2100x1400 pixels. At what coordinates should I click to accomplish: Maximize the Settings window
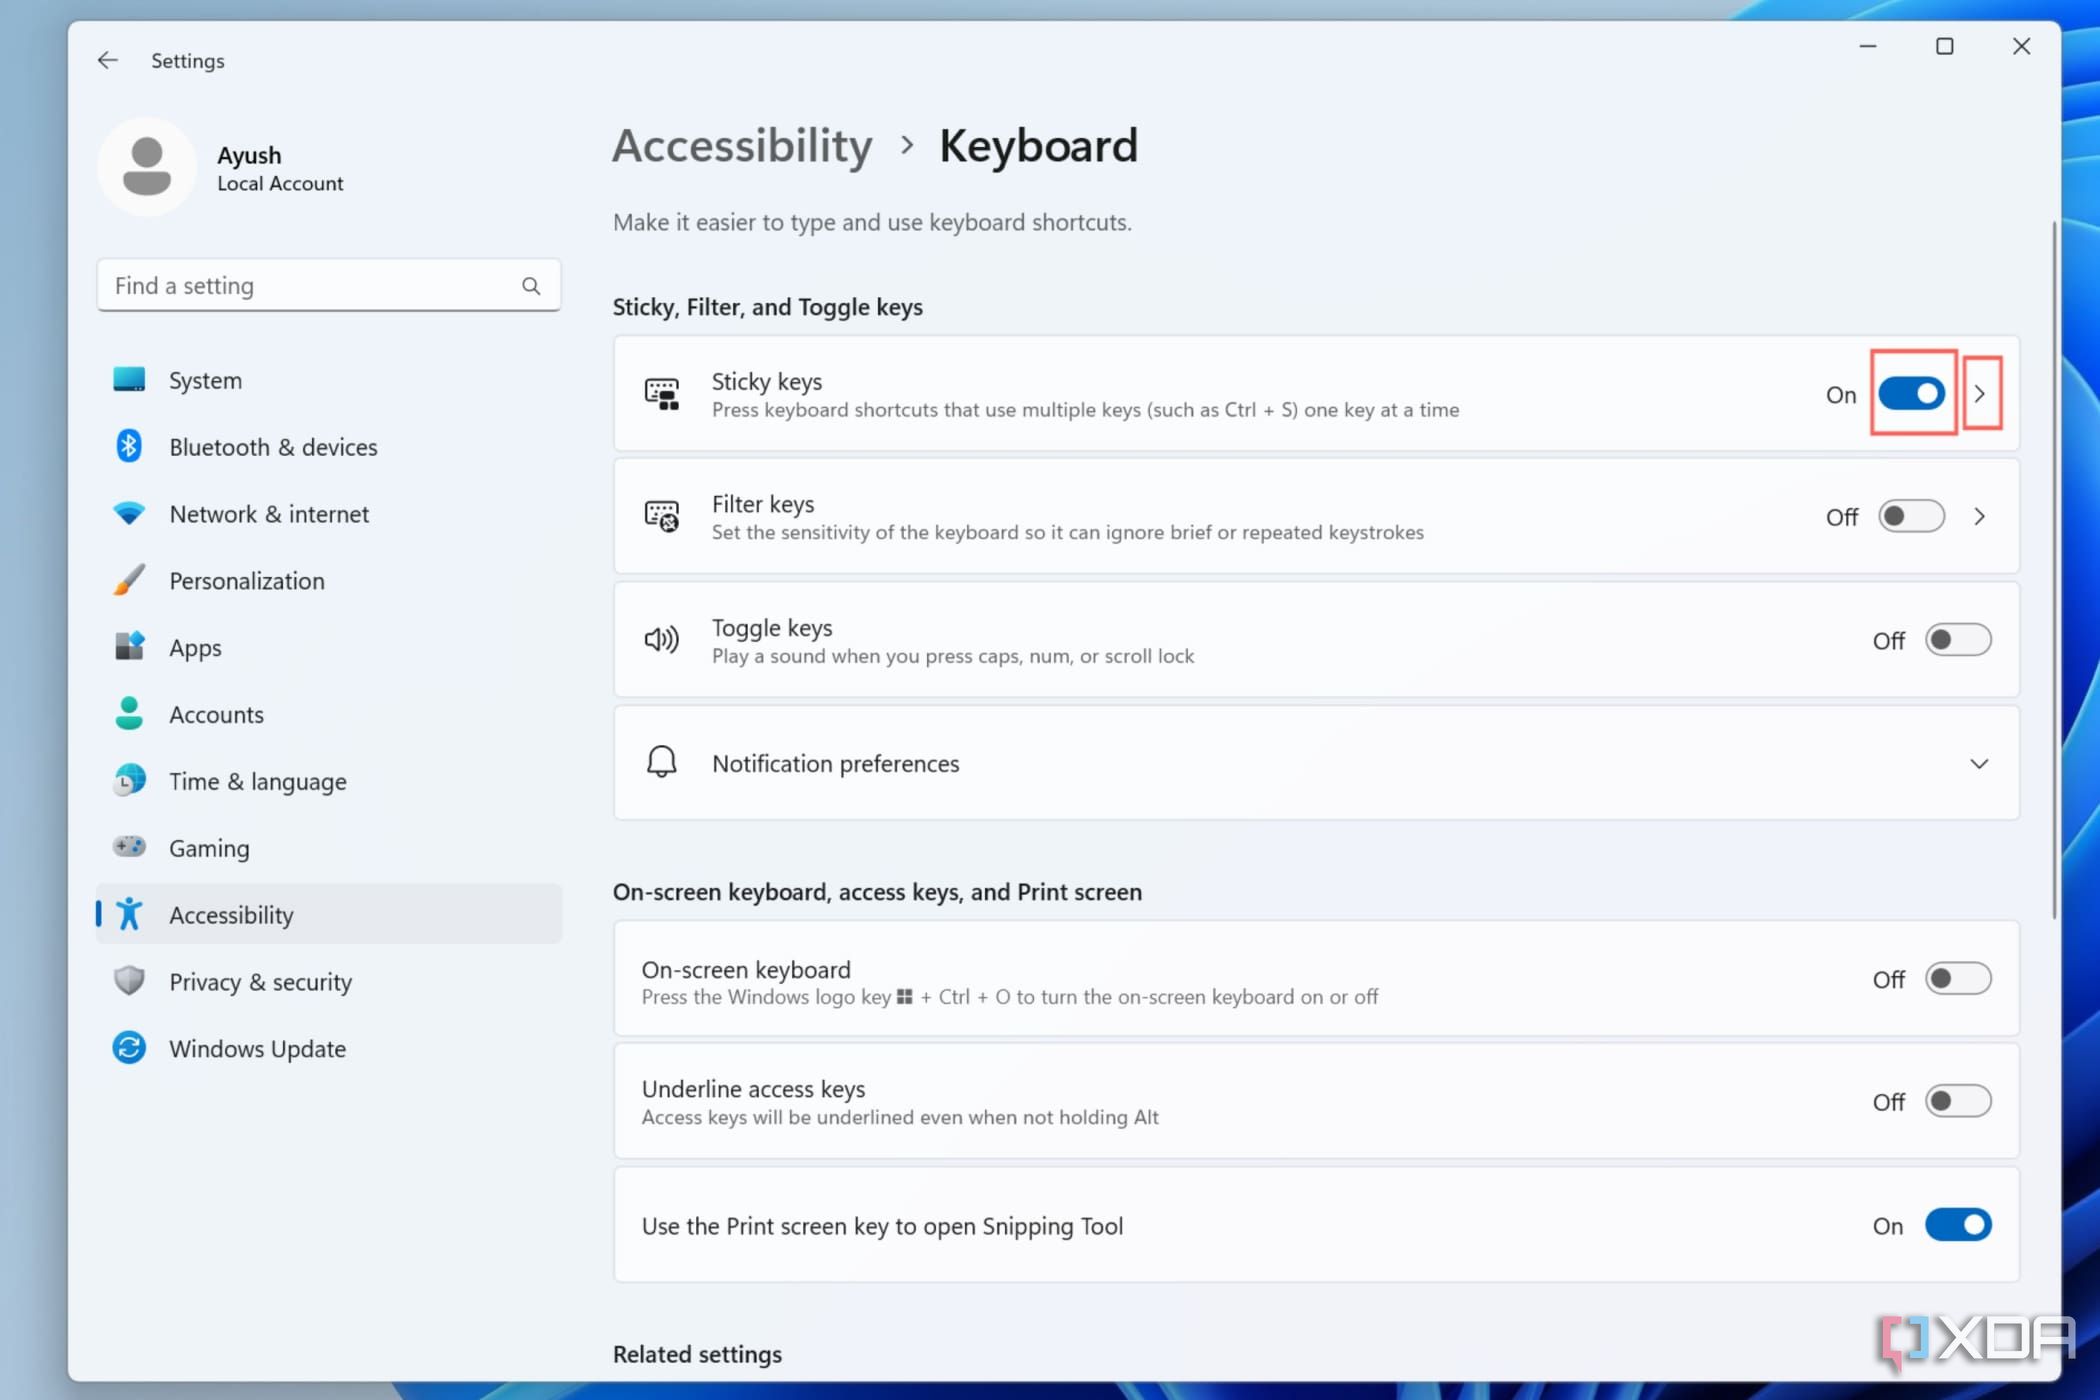coord(1944,46)
